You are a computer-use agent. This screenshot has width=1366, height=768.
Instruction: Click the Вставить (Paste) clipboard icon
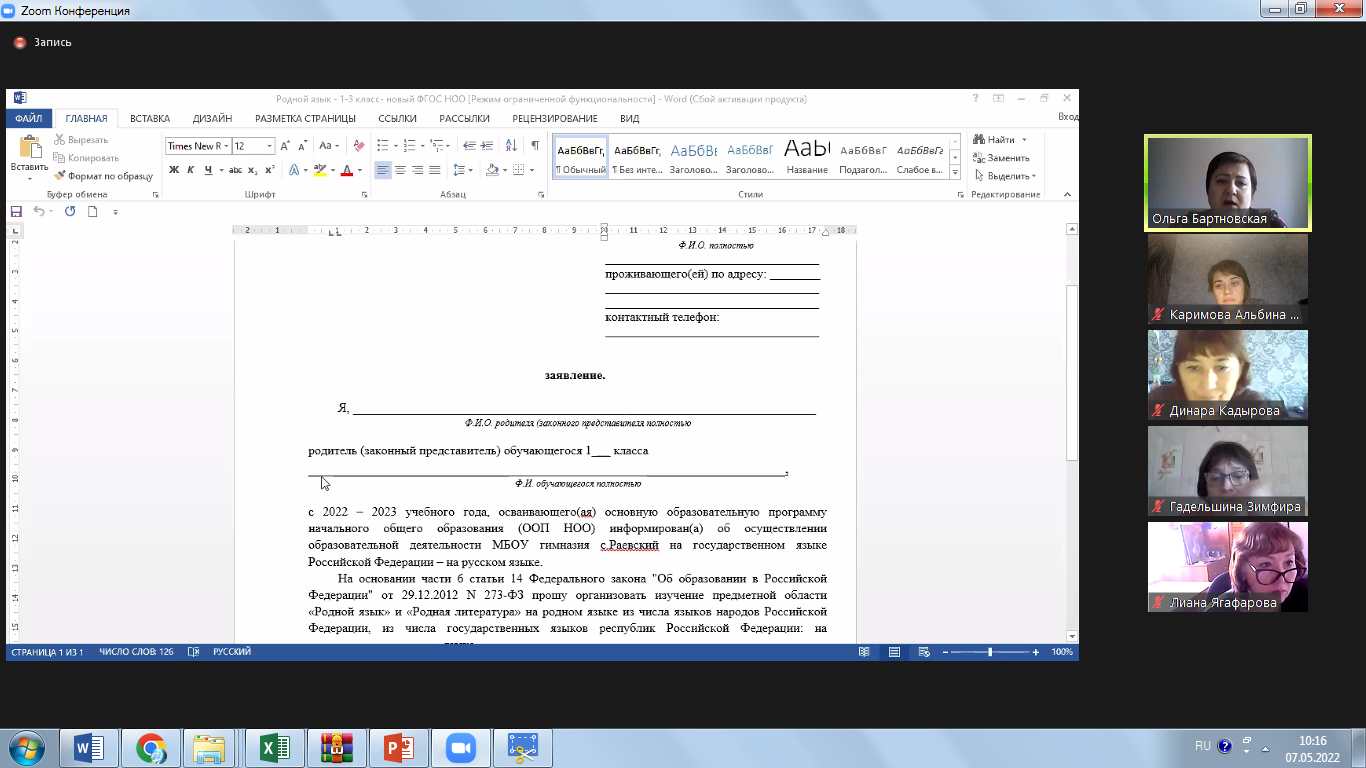click(x=29, y=148)
